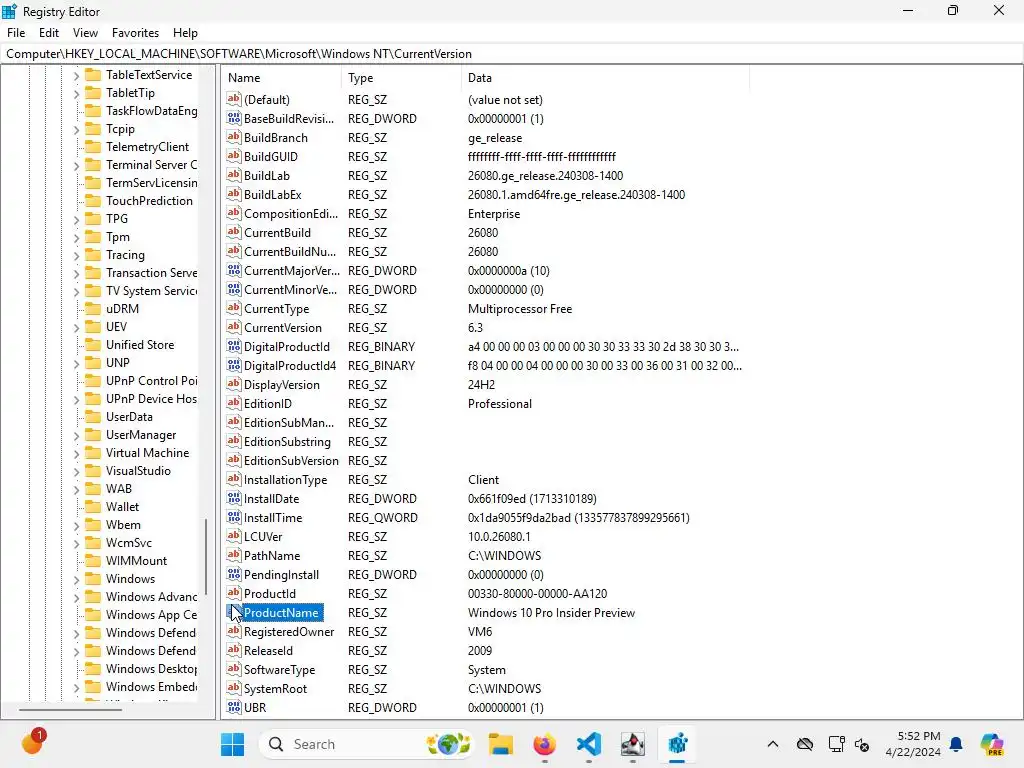The width and height of the screenshot is (1024, 768).
Task: Select the TabletTip folder icon
Action: (93, 93)
